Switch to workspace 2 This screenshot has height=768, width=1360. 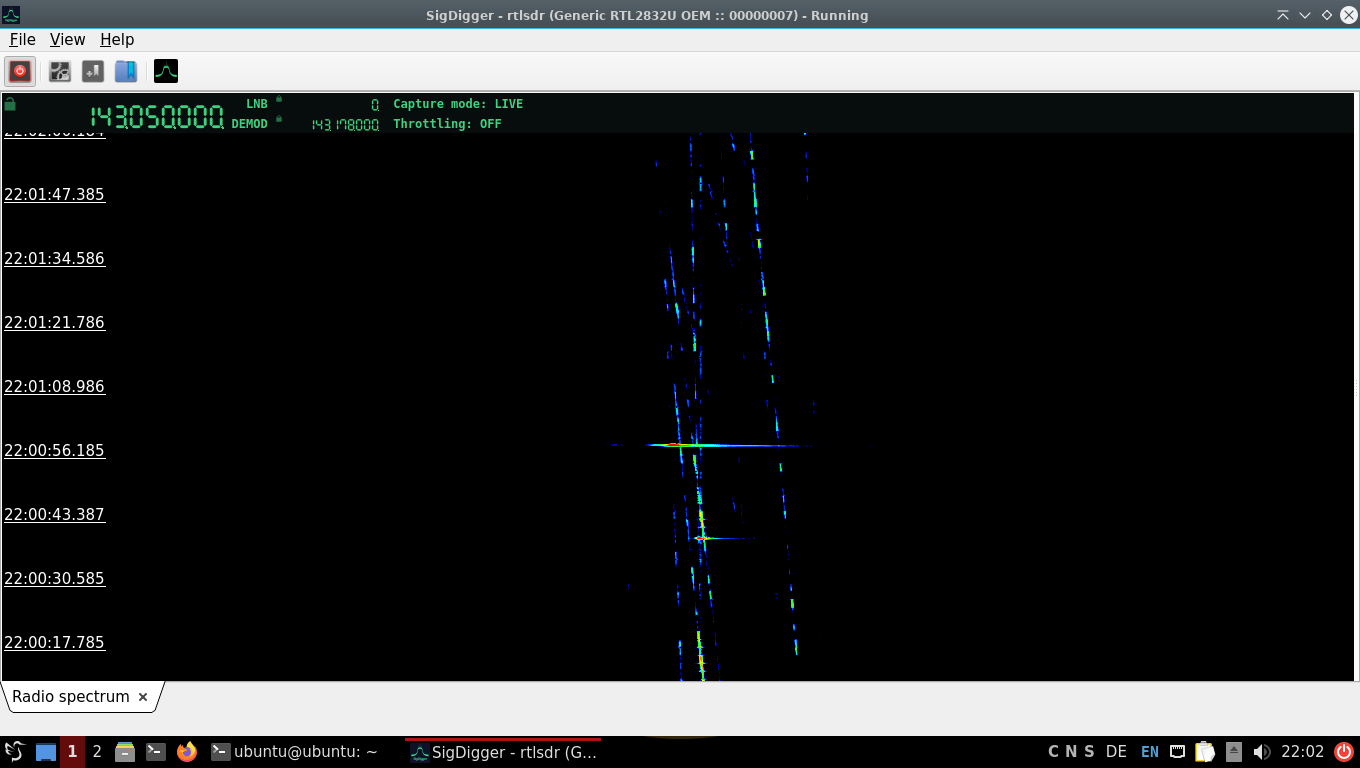97,752
